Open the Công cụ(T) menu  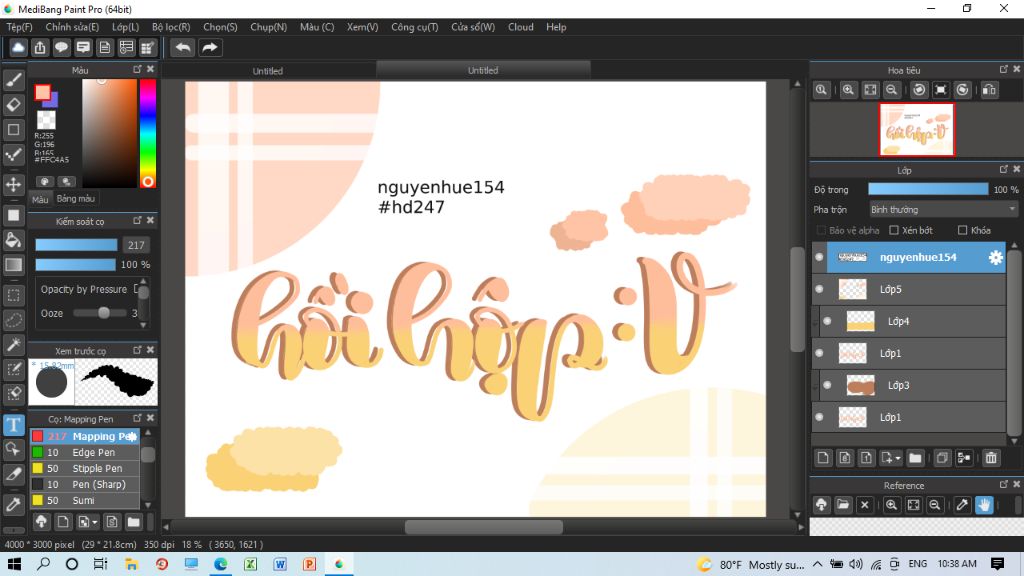[x=415, y=27]
